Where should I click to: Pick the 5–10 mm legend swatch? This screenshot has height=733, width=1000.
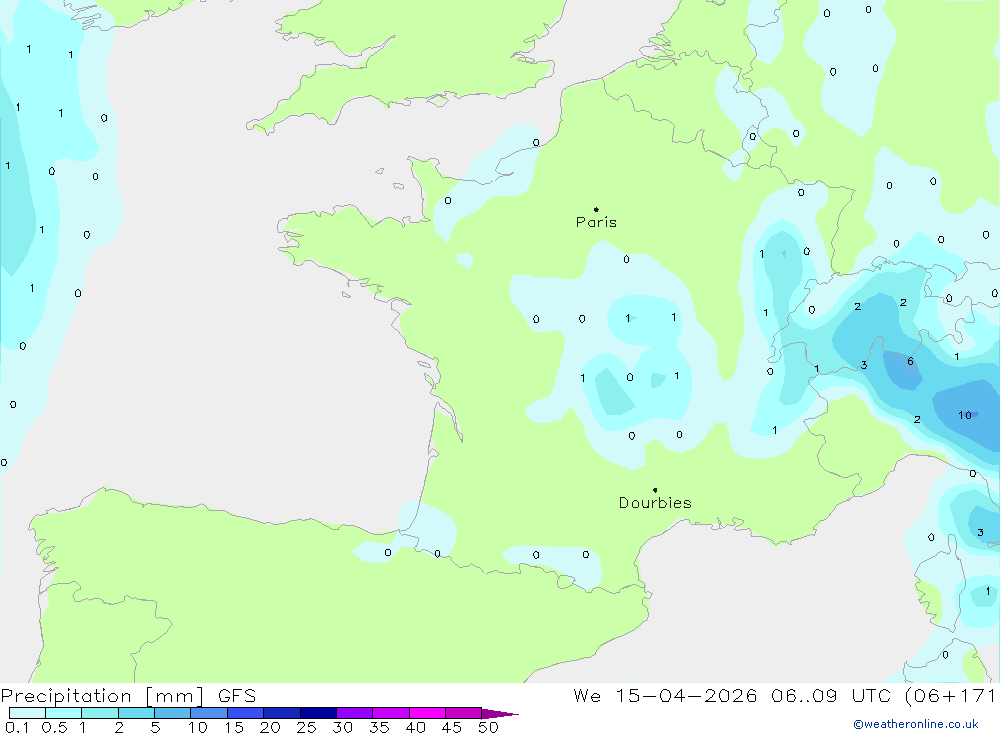coord(173,713)
